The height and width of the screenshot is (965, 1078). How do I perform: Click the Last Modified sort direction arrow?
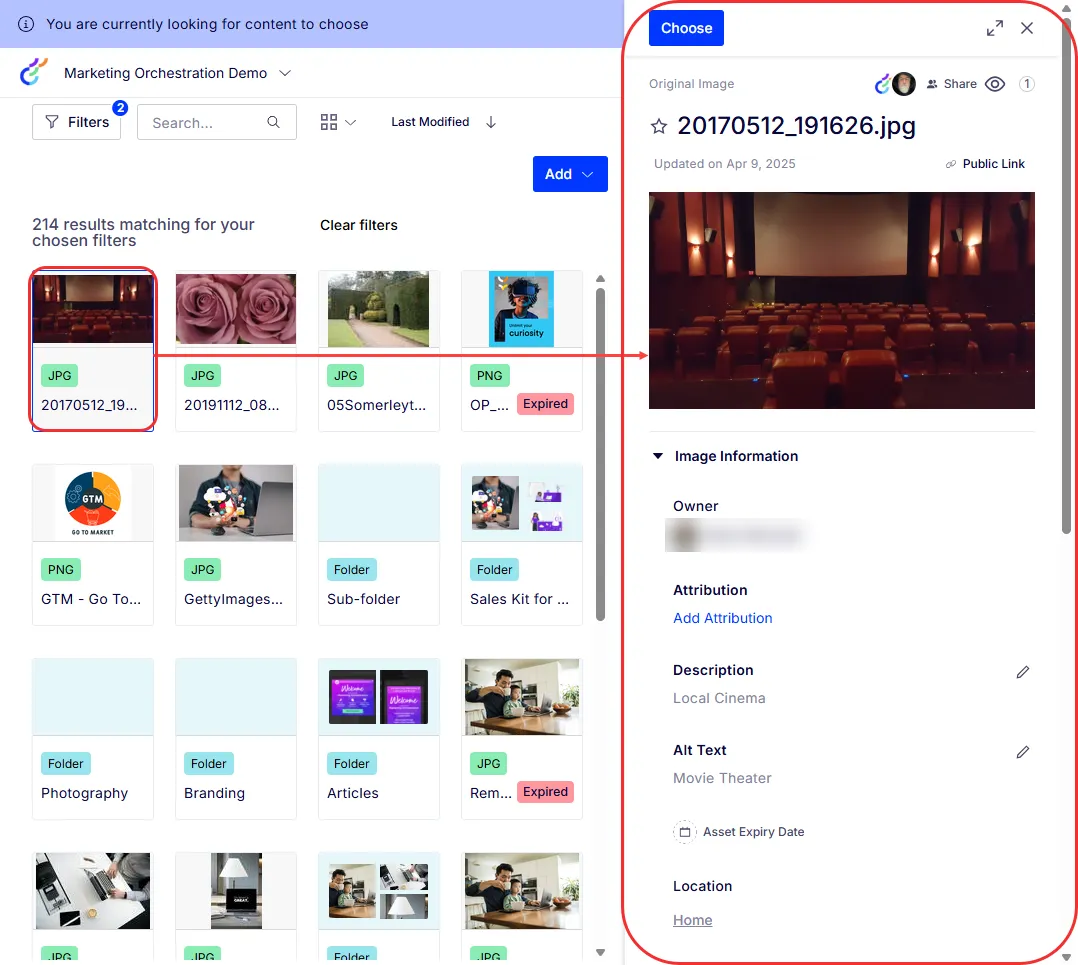point(490,122)
